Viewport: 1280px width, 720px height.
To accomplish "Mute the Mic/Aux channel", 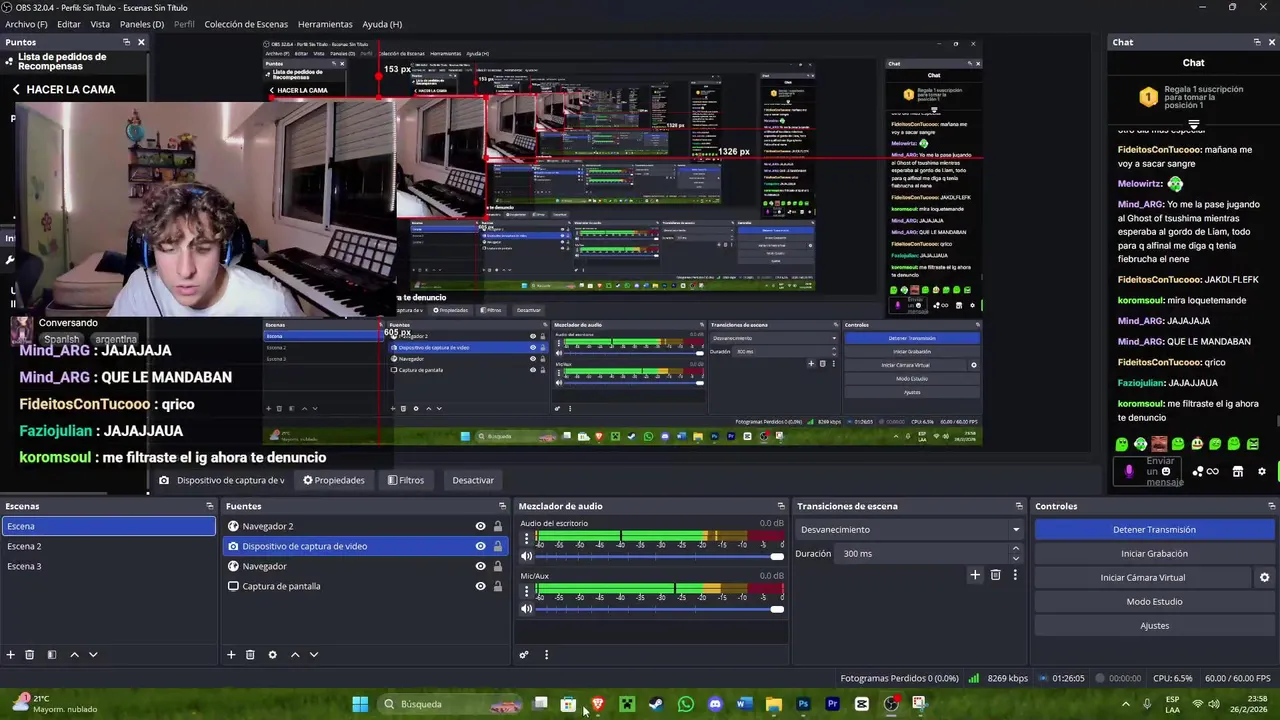I will pos(527,608).
